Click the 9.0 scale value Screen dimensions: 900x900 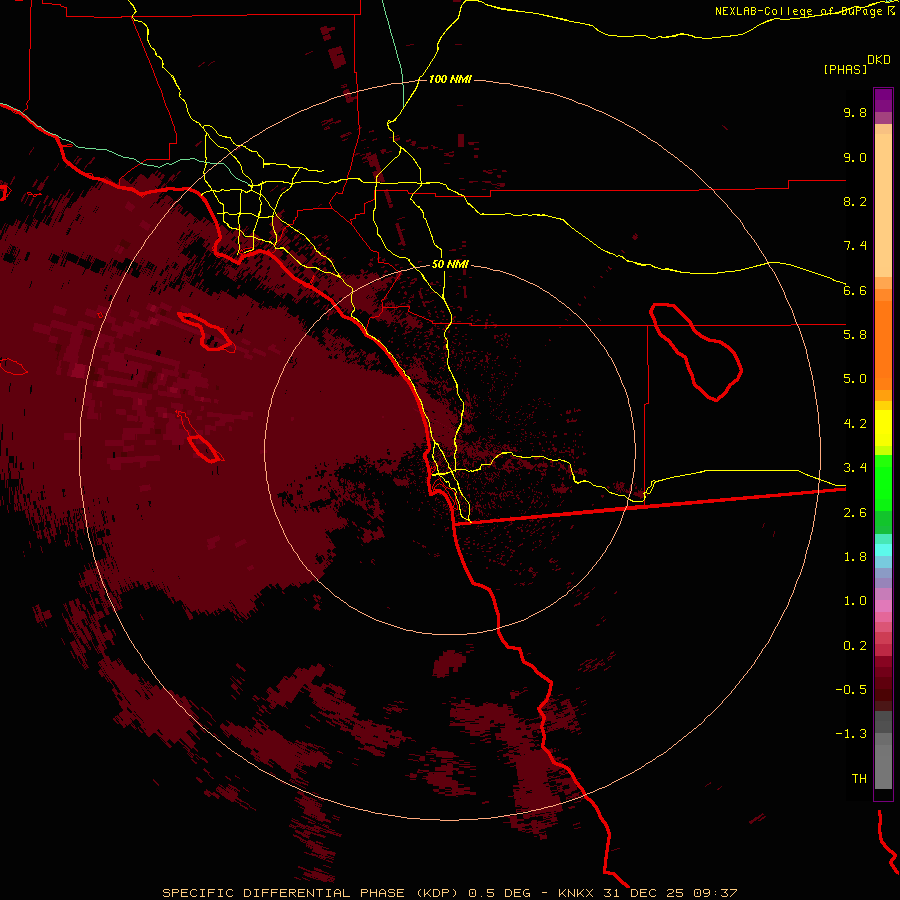855,157
